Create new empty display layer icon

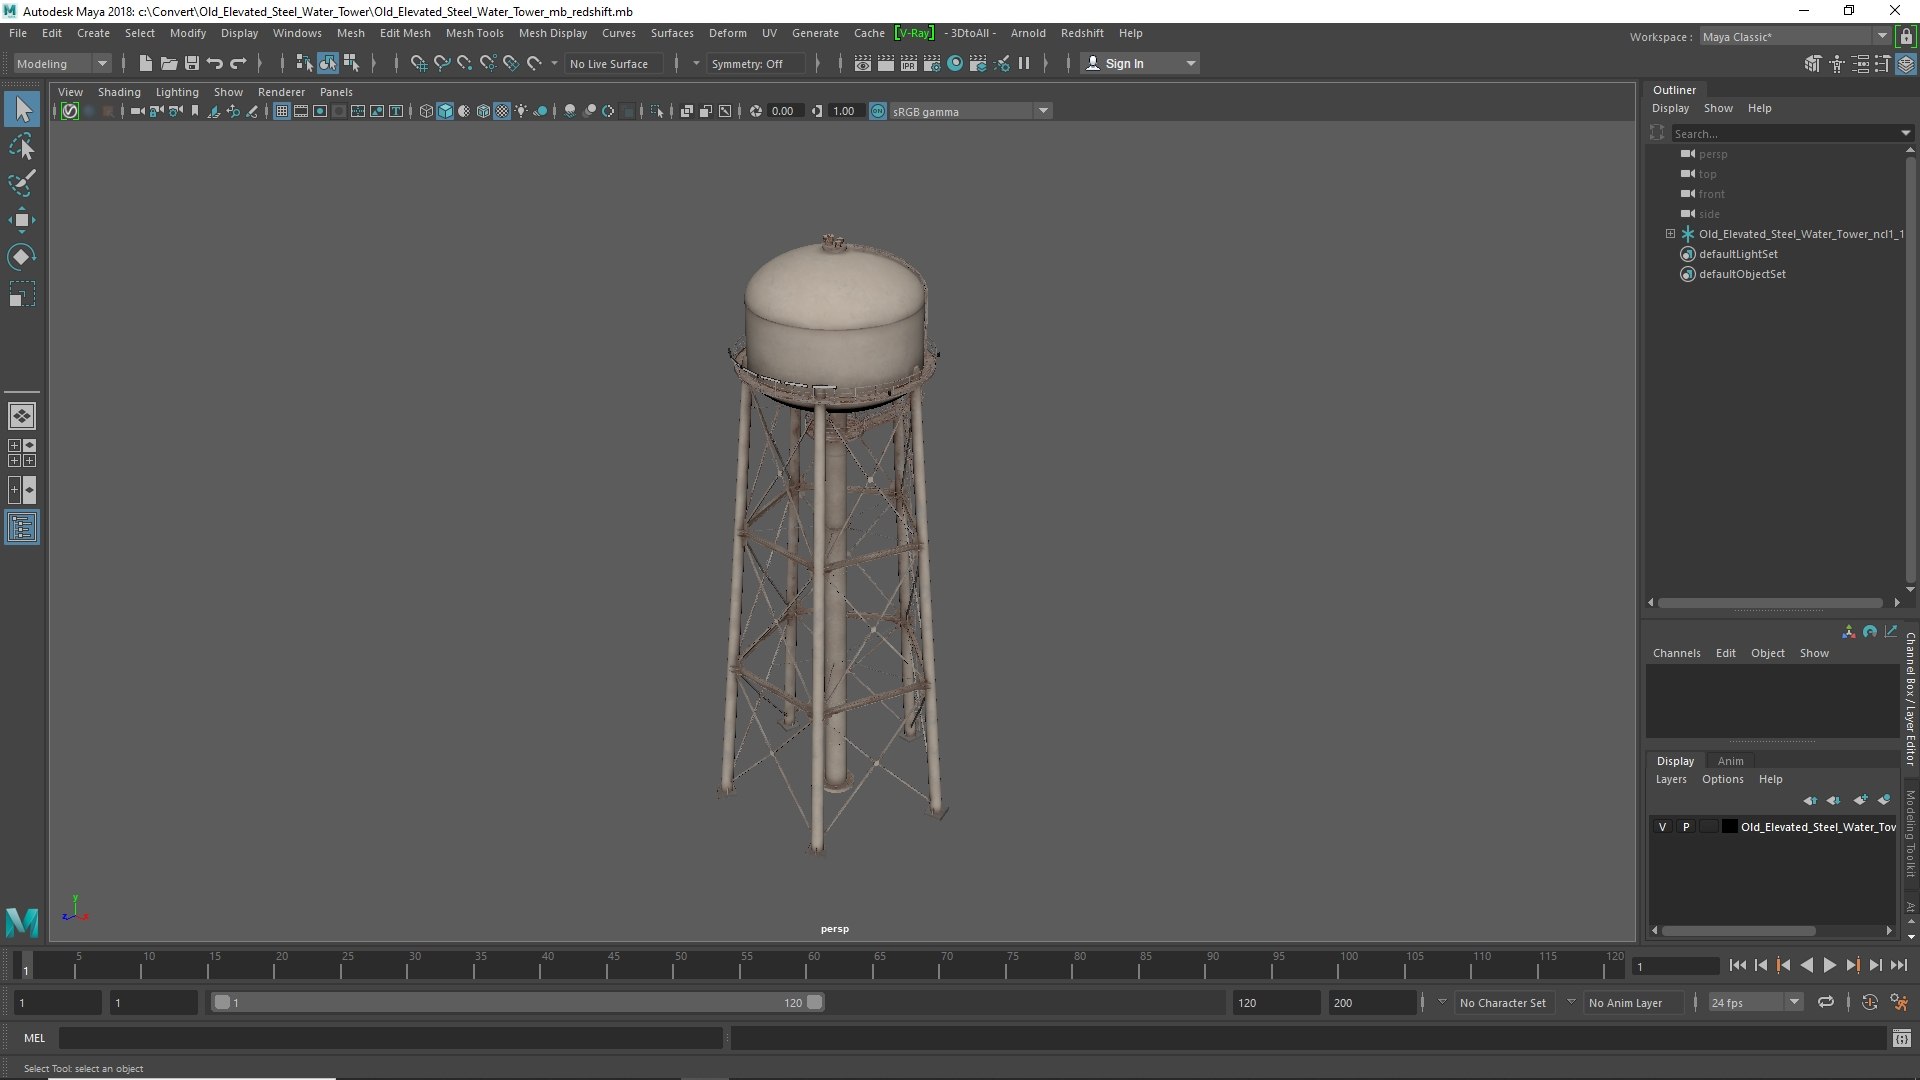coord(1860,800)
